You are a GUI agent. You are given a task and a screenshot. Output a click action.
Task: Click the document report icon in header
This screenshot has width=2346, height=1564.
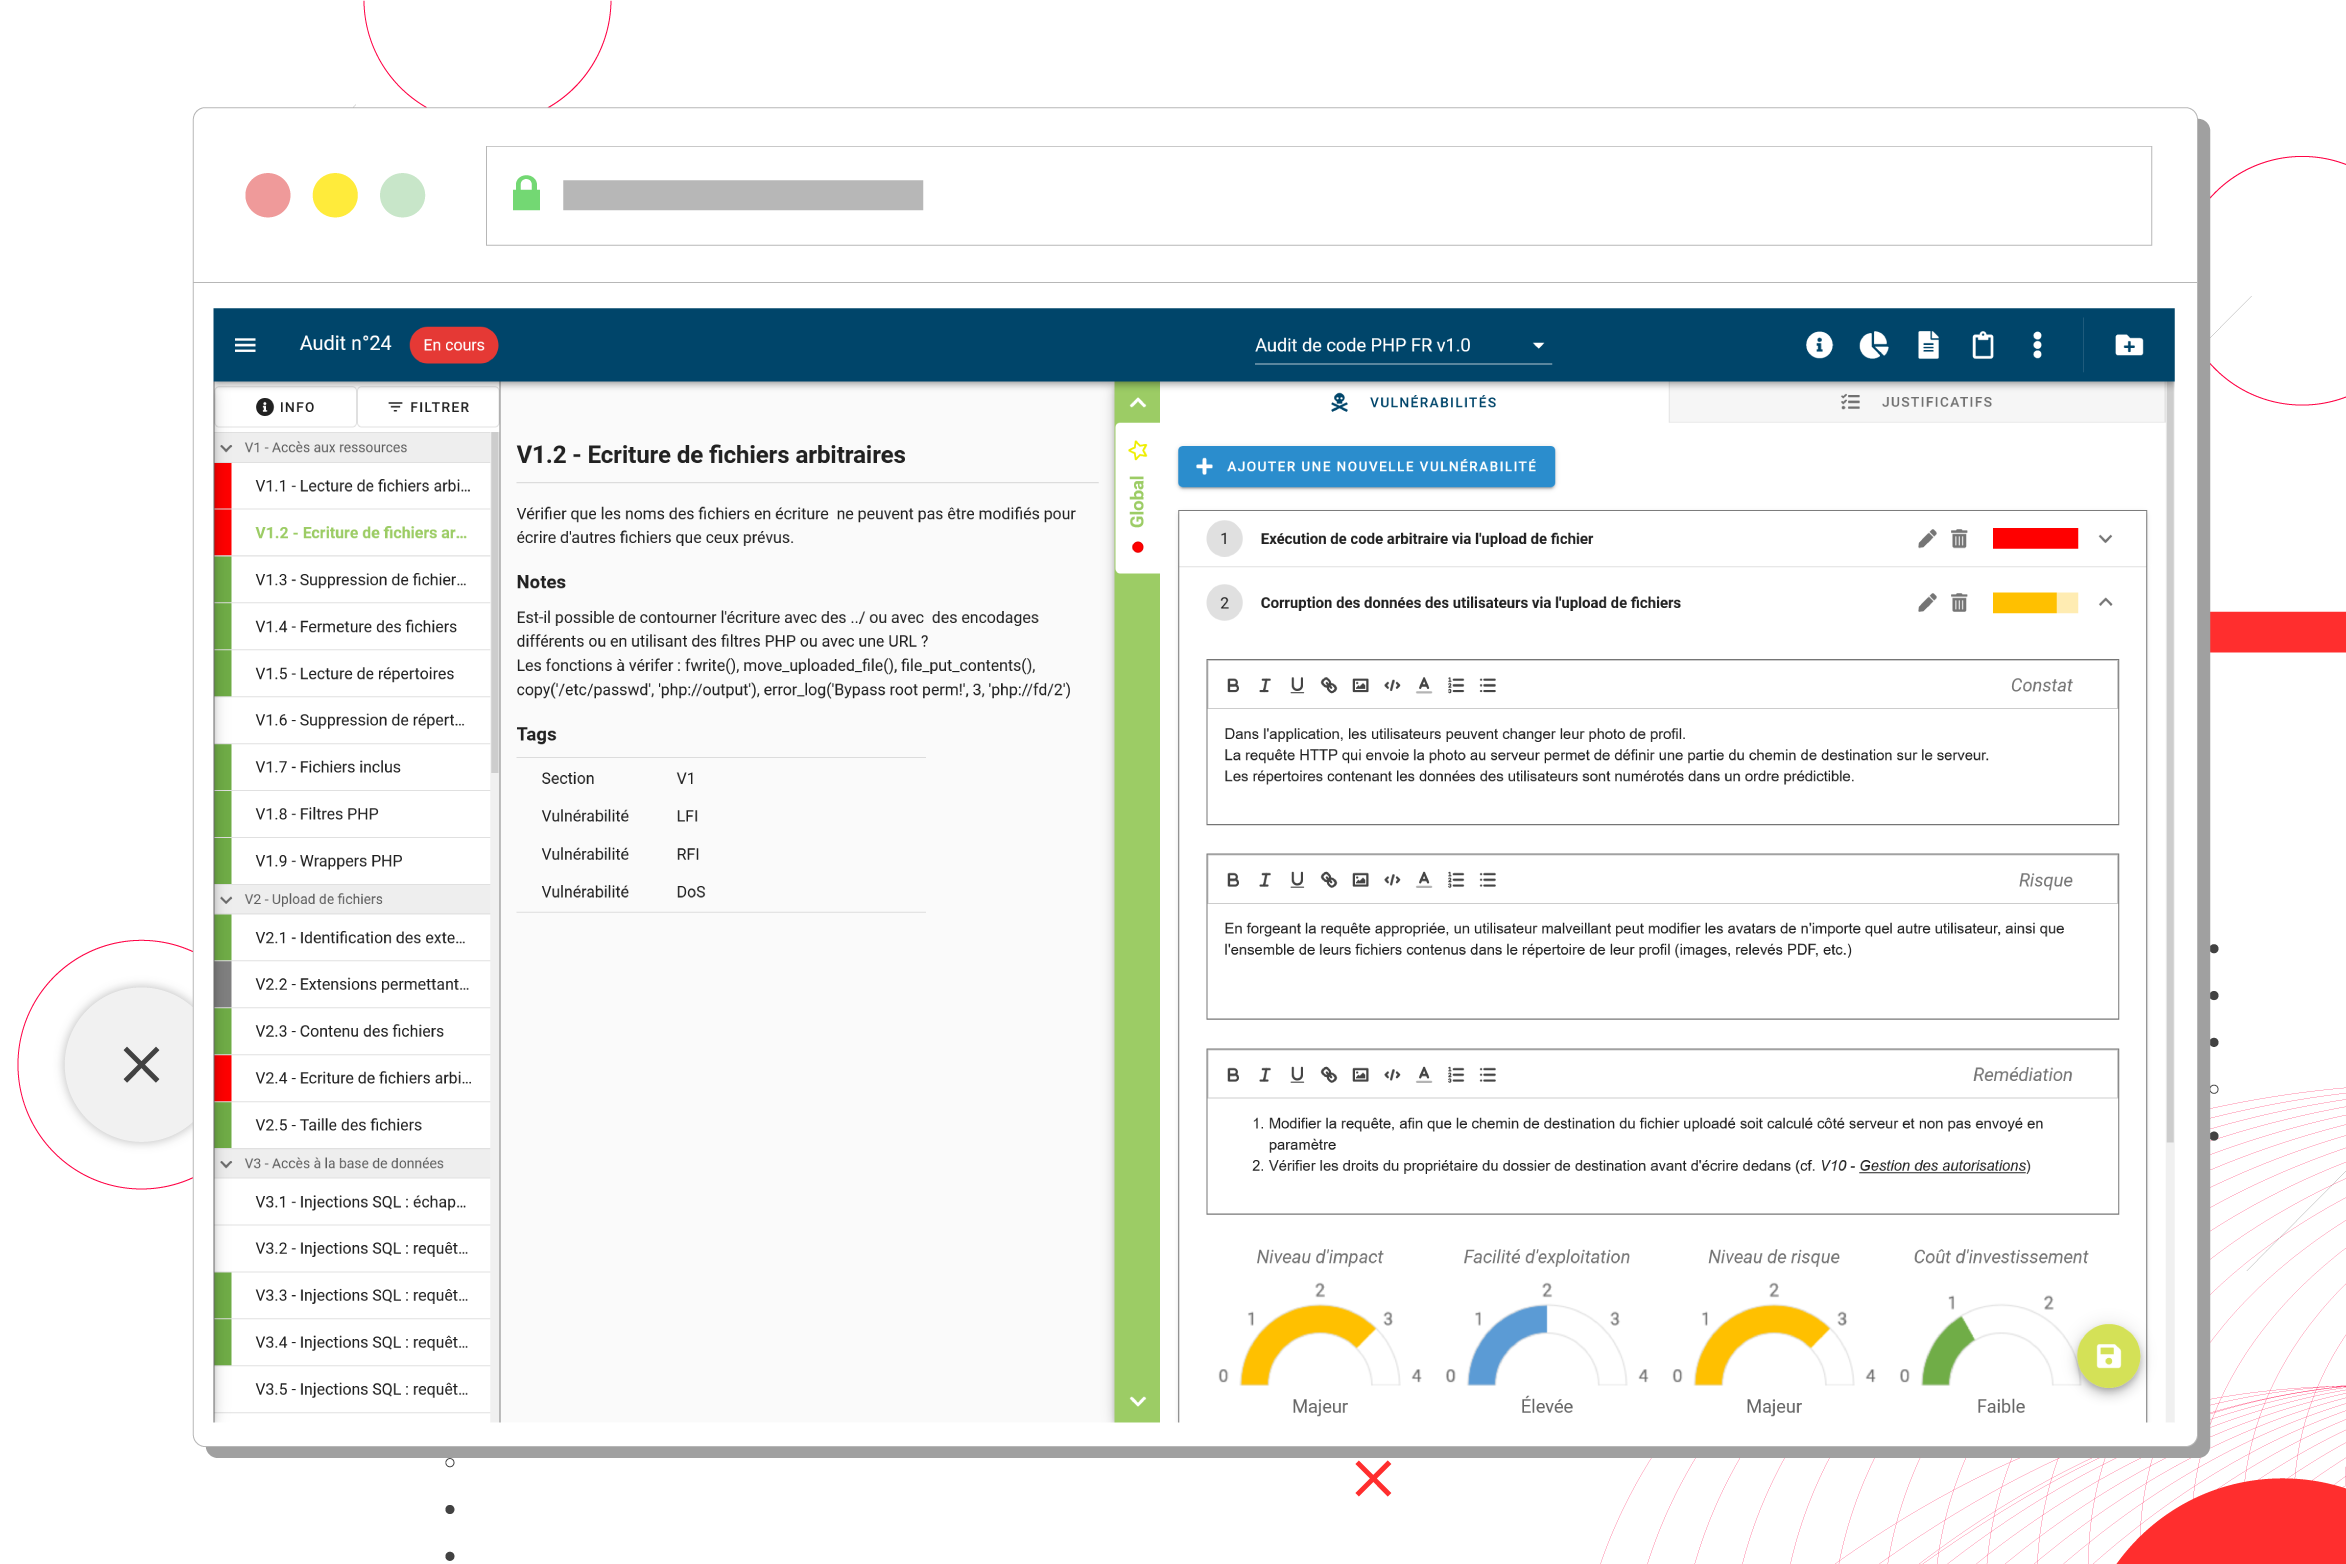[x=1928, y=345]
